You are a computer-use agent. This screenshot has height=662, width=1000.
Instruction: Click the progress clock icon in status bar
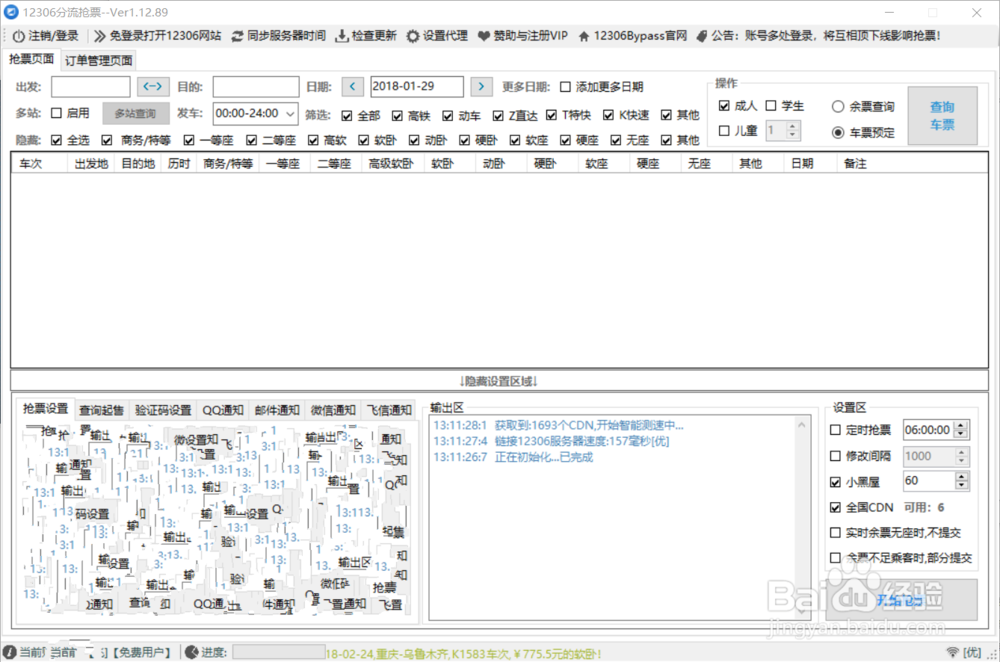click(x=191, y=652)
